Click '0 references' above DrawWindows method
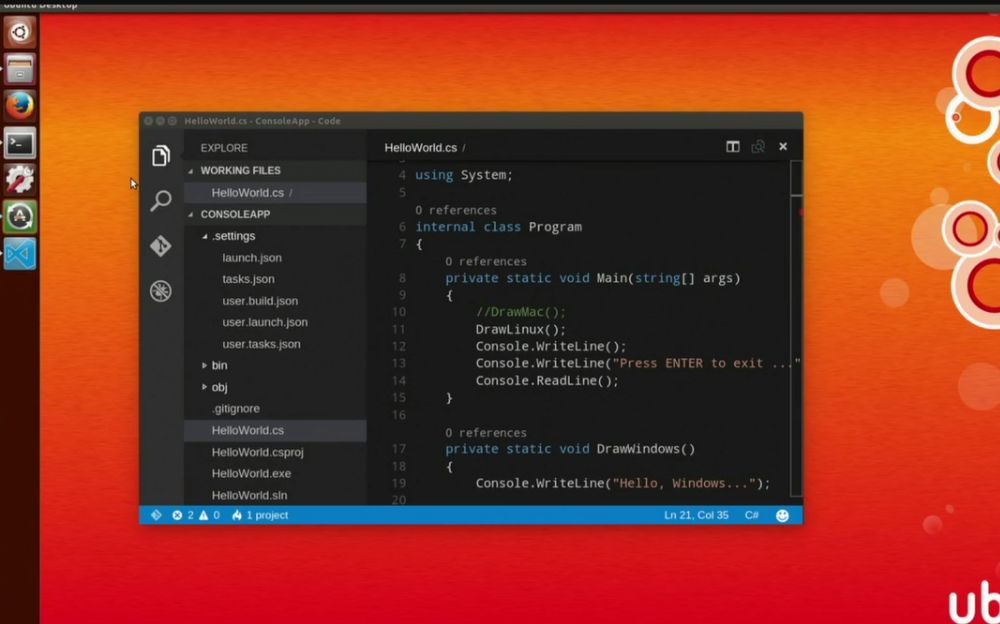This screenshot has width=1000, height=624. [486, 433]
